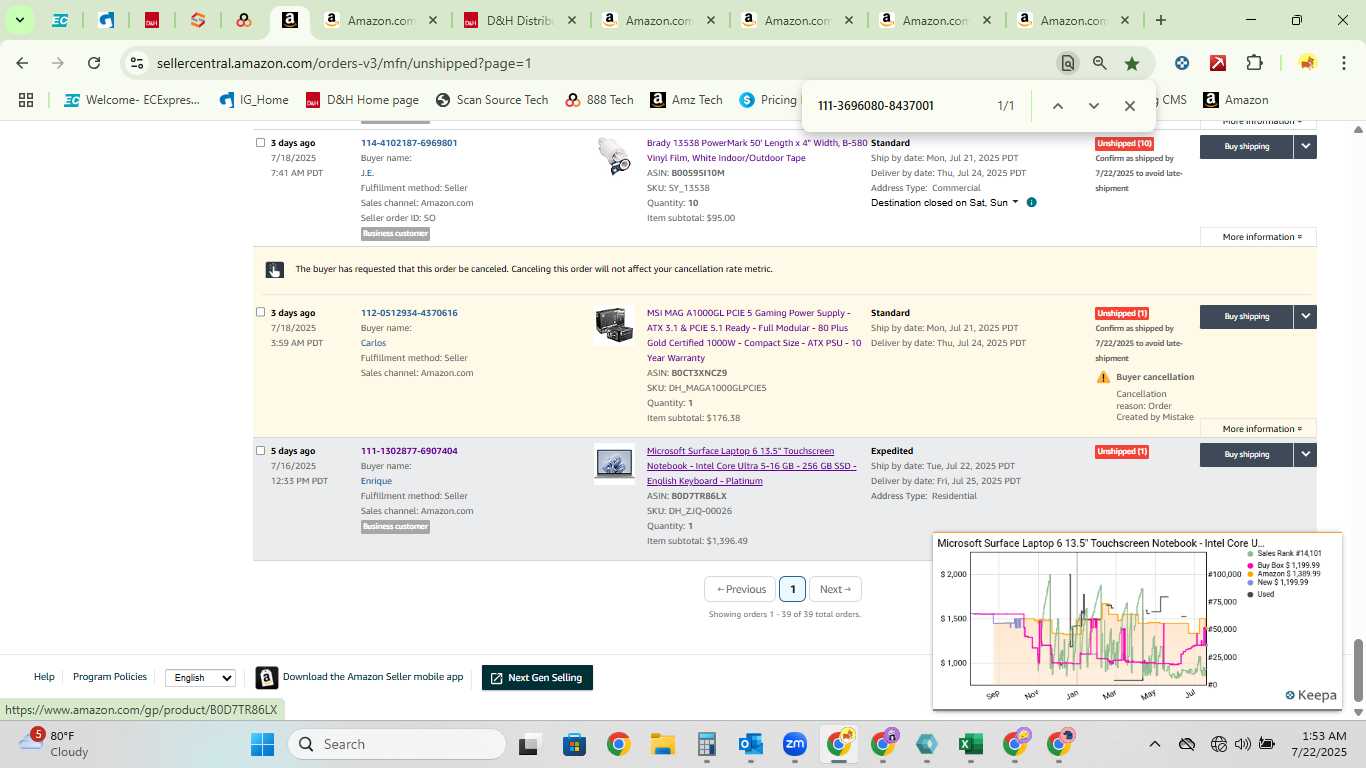Open the bookmarks apps grid icon
Viewport: 1366px width, 768px height.
click(x=26, y=100)
